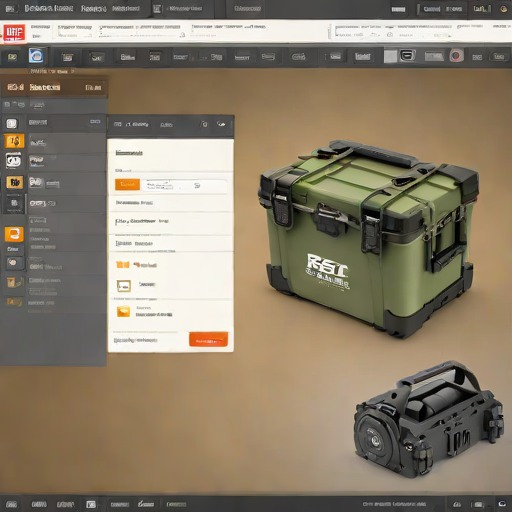
Task: Click the white square icon in the bottom bar
Action: [91, 504]
